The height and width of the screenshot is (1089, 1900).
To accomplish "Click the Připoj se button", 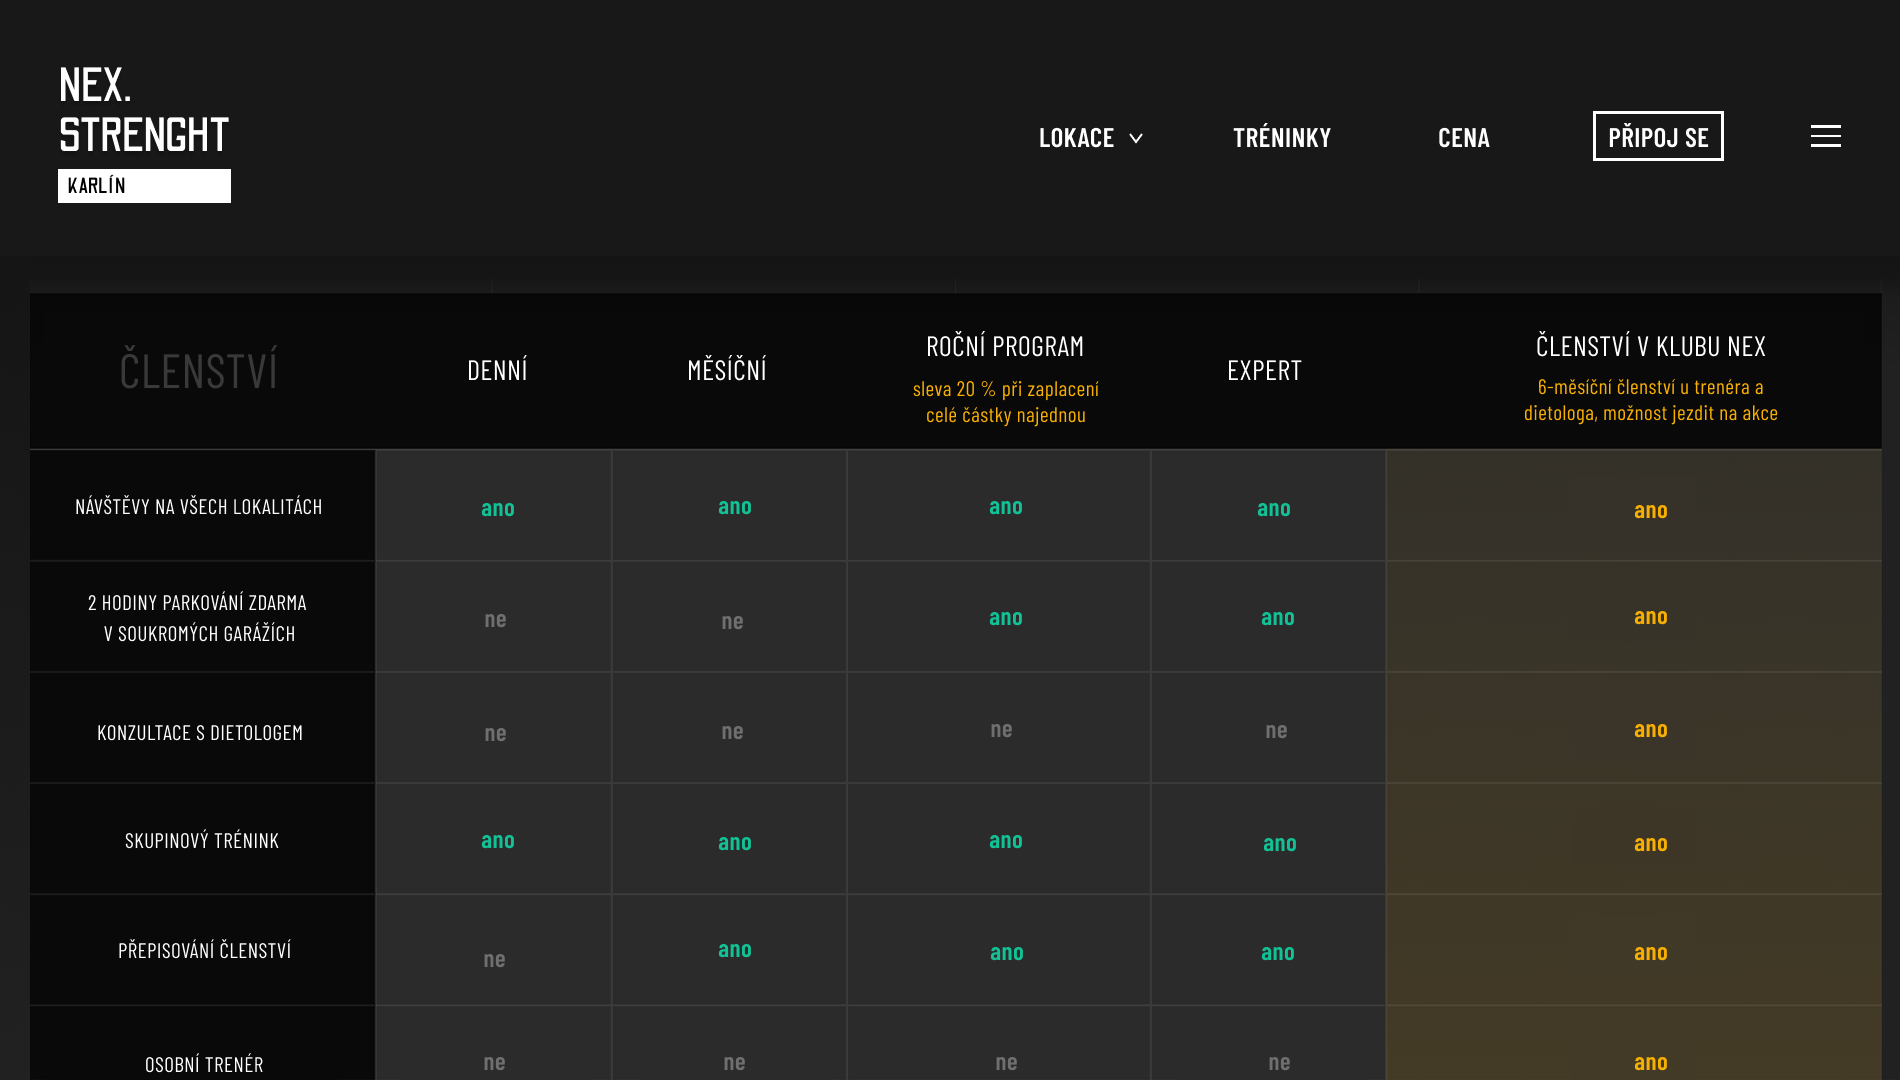I will click(x=1657, y=137).
